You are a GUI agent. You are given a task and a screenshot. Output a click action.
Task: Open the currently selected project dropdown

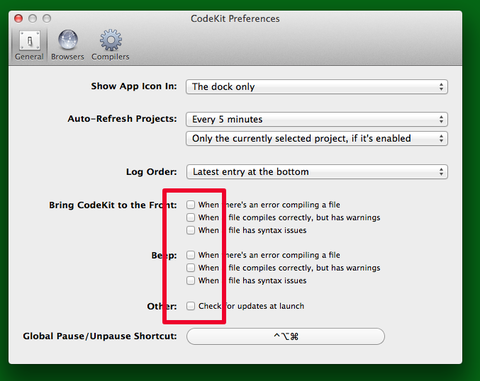coord(317,138)
